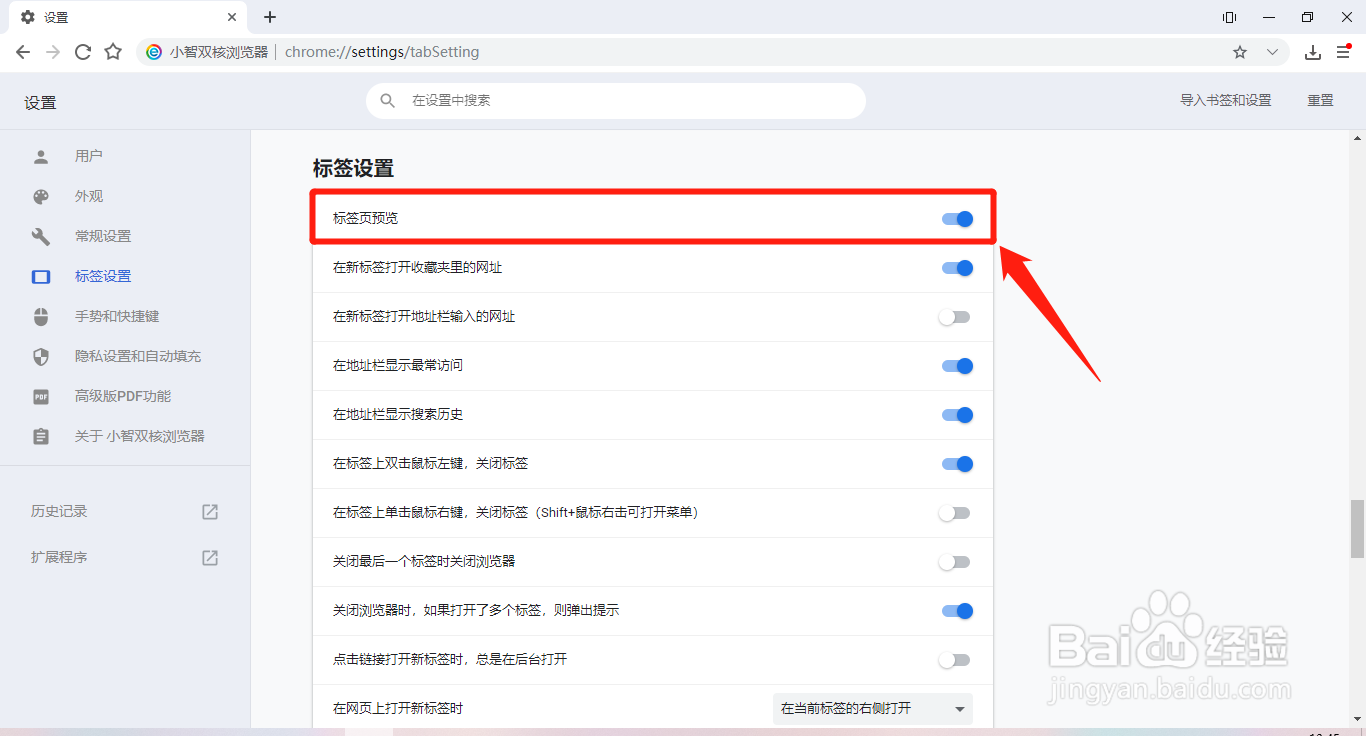The height and width of the screenshot is (736, 1366).
Task: Click the palette icon beside 外观
Action: pyautogui.click(x=41, y=196)
